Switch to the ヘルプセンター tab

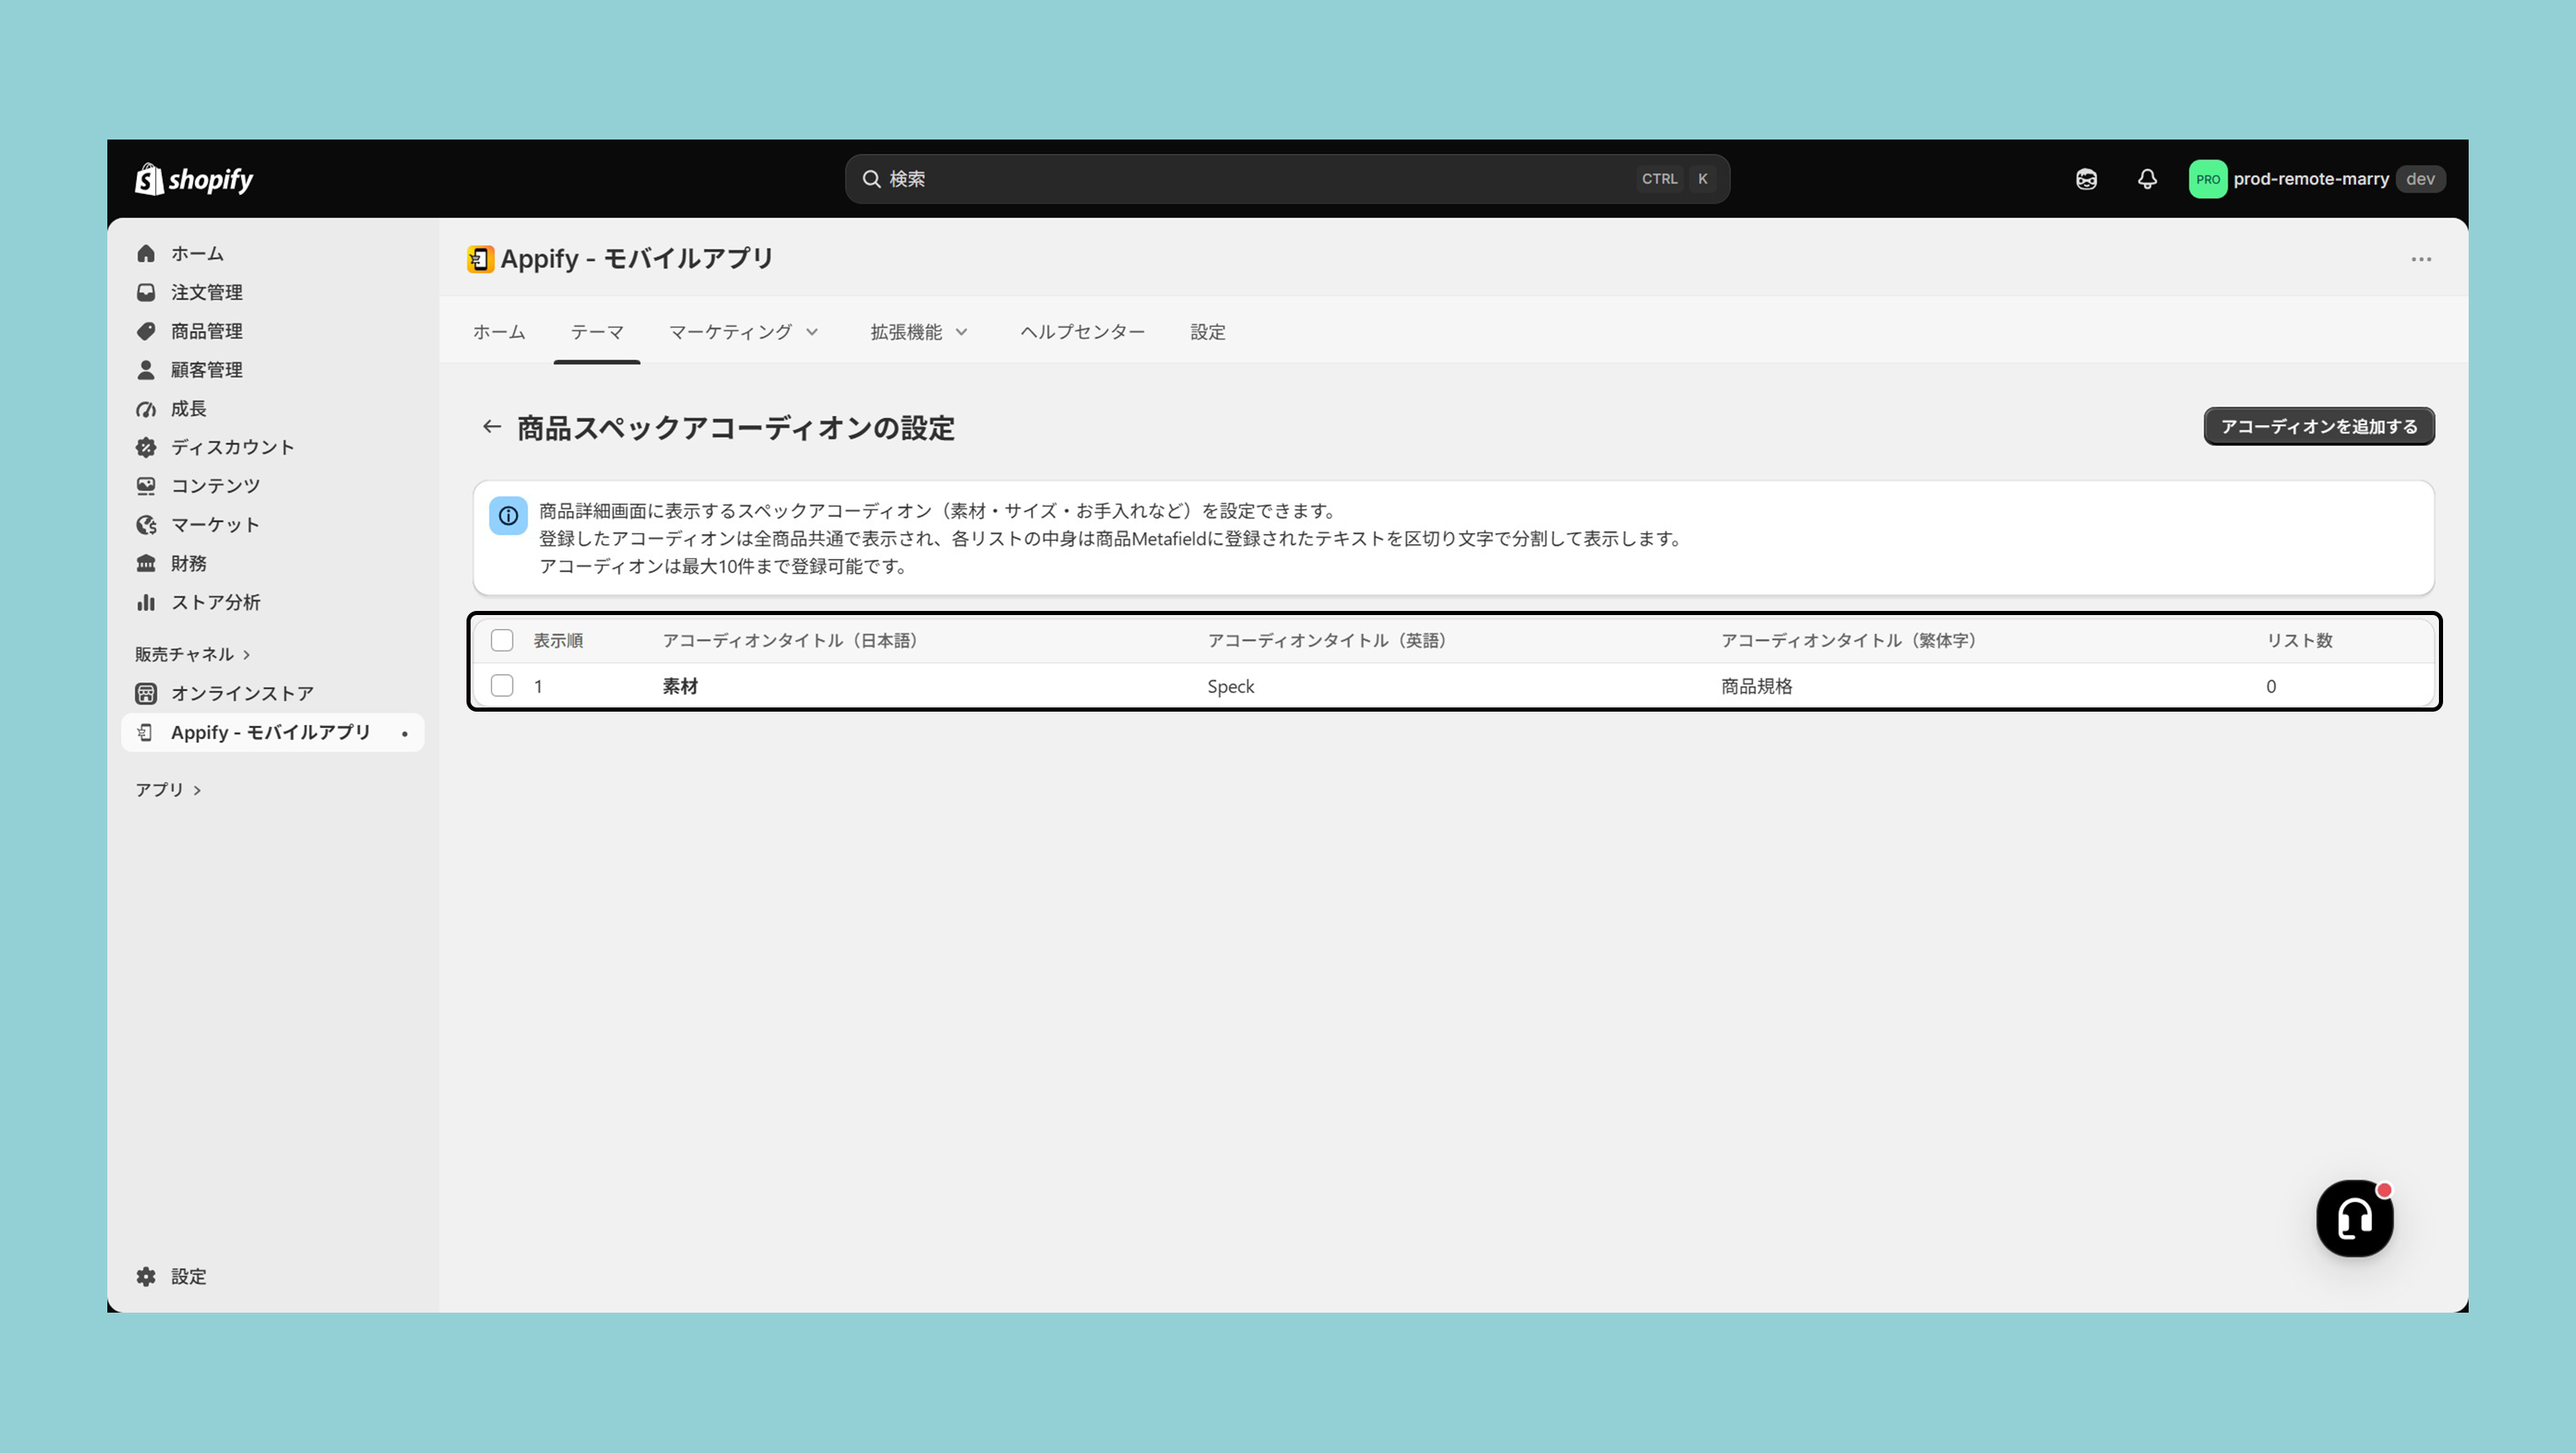(x=1082, y=332)
